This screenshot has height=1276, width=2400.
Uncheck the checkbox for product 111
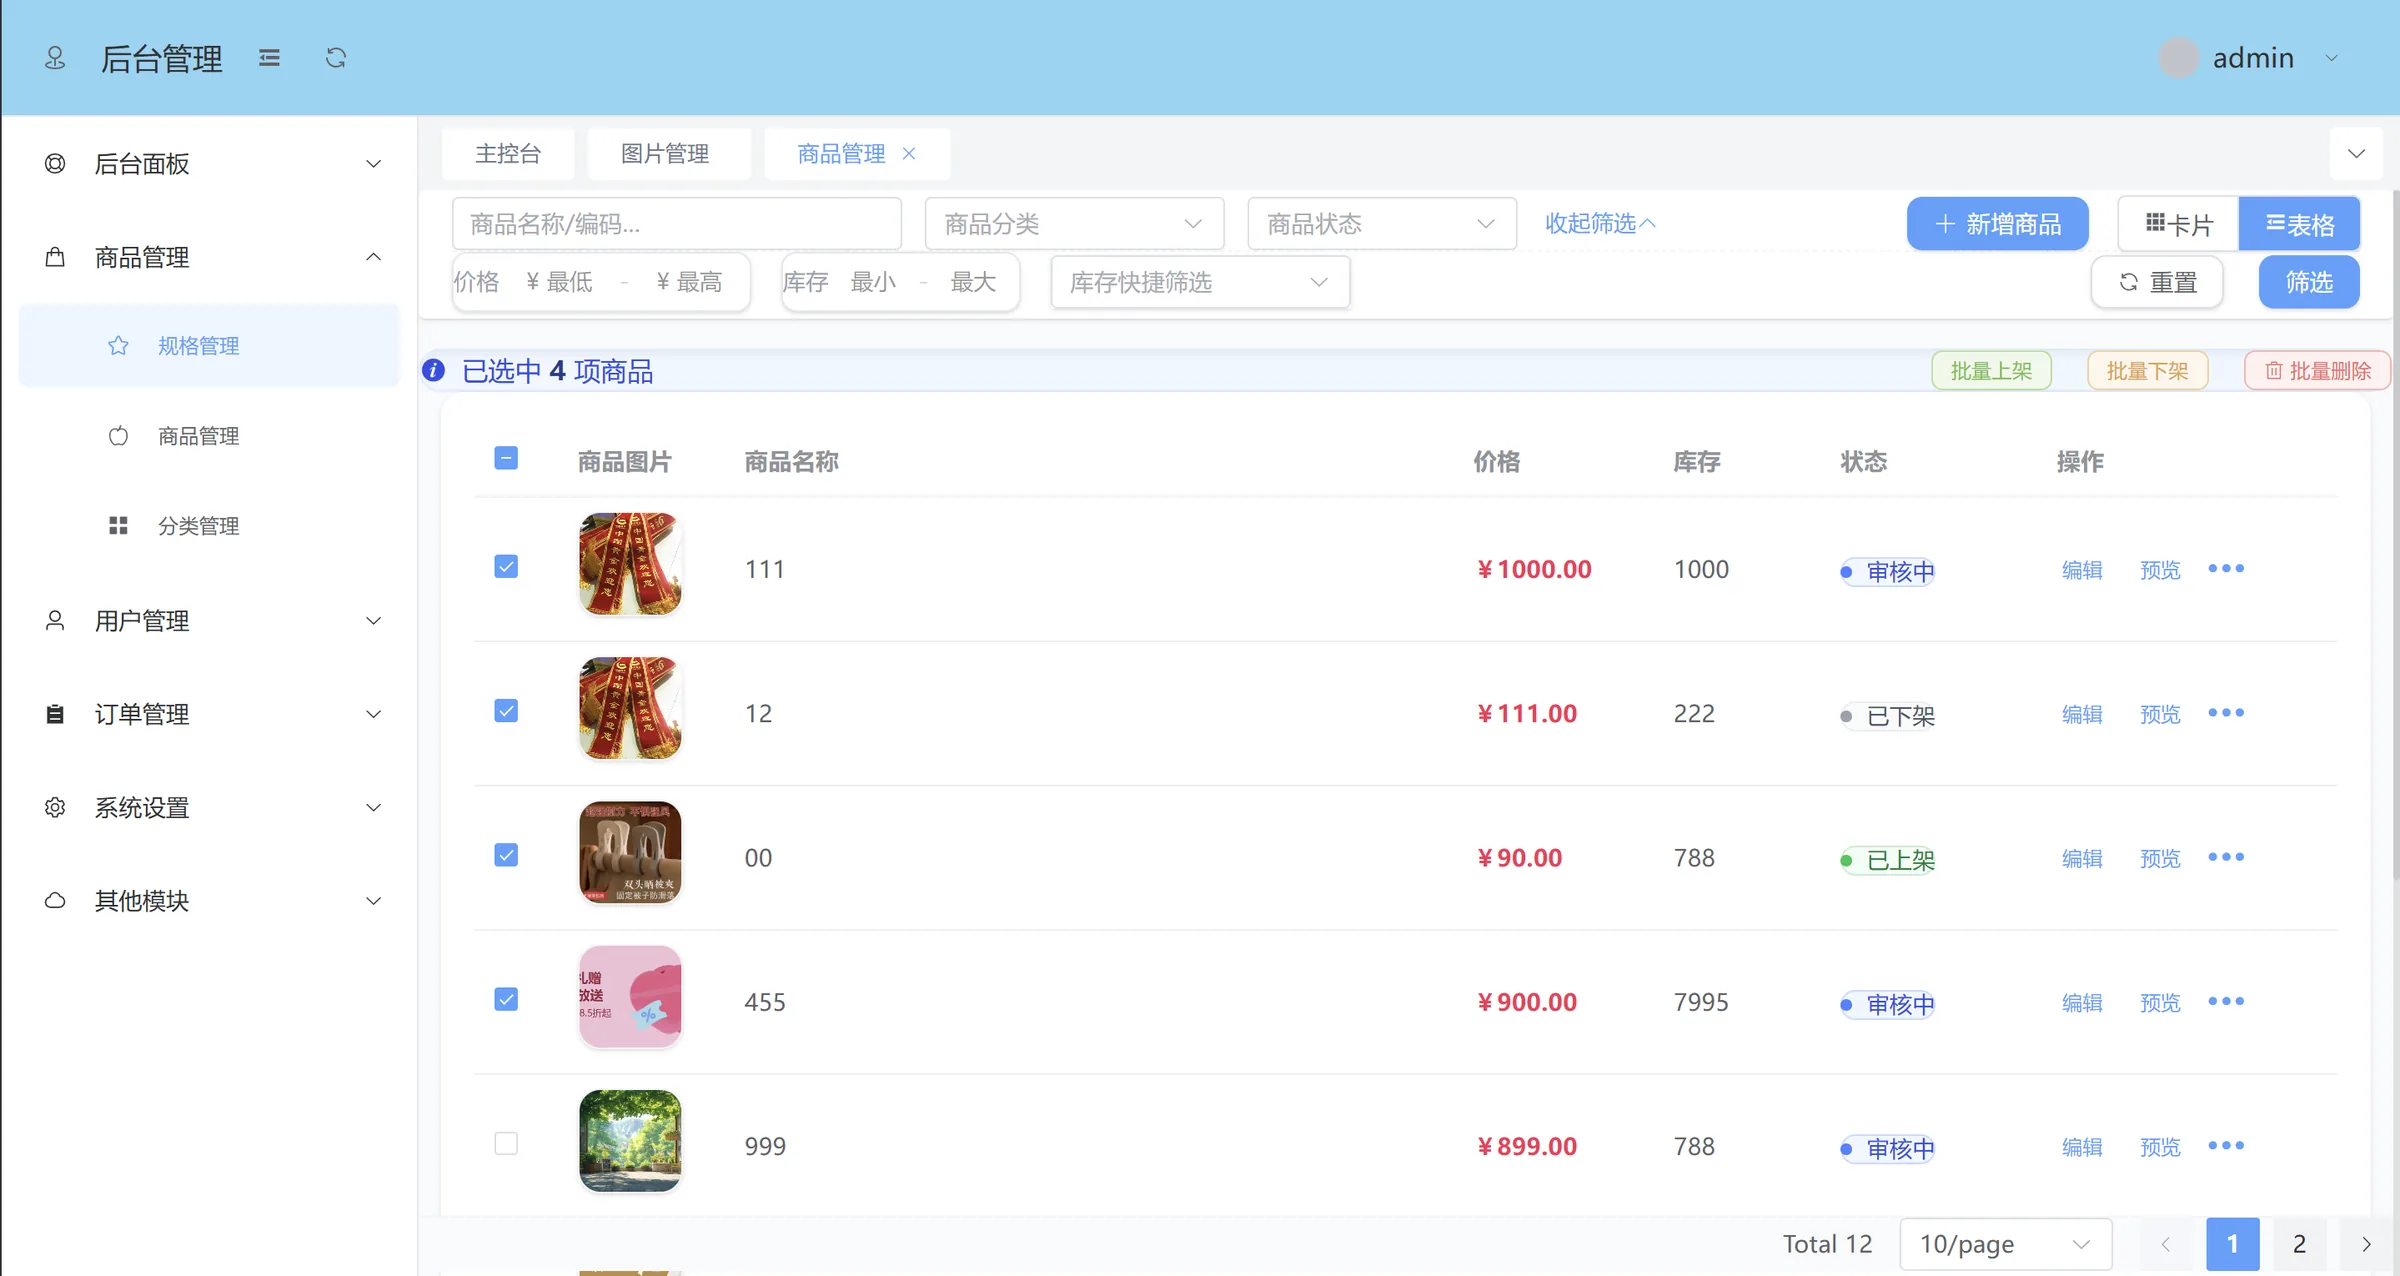[506, 566]
